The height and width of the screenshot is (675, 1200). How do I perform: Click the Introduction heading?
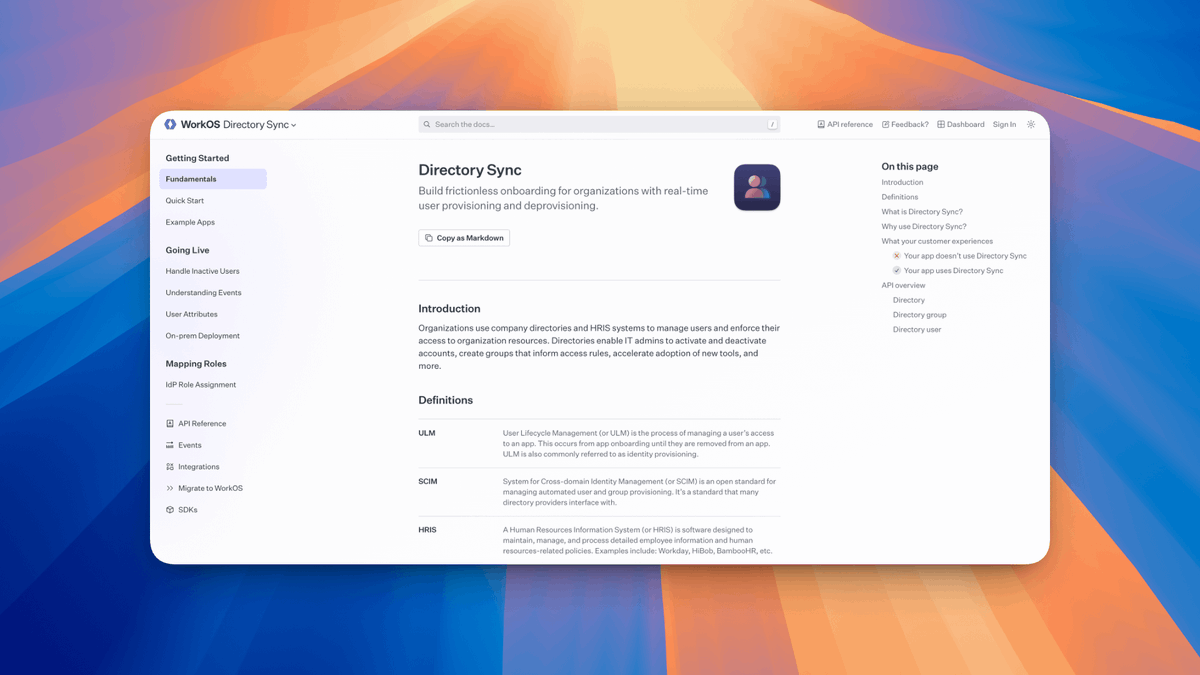(x=449, y=309)
